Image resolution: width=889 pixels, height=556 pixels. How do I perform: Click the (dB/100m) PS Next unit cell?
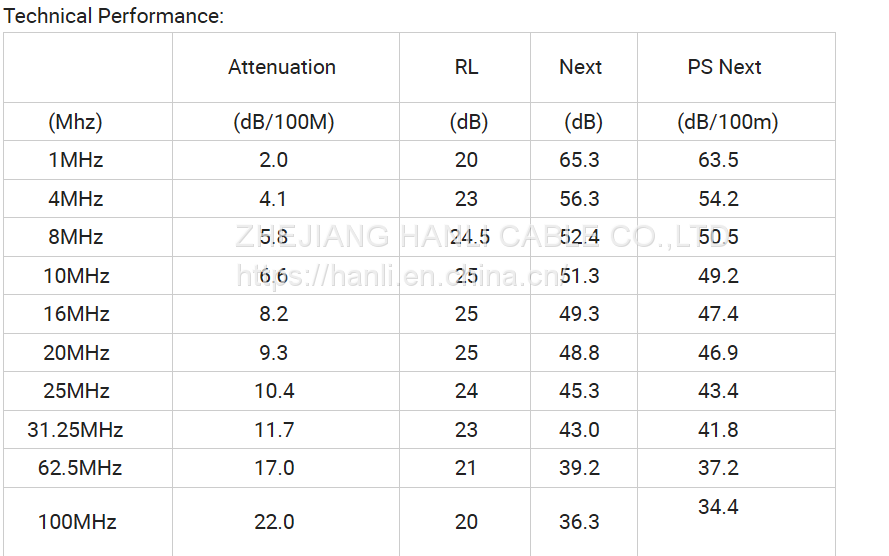coord(727,122)
